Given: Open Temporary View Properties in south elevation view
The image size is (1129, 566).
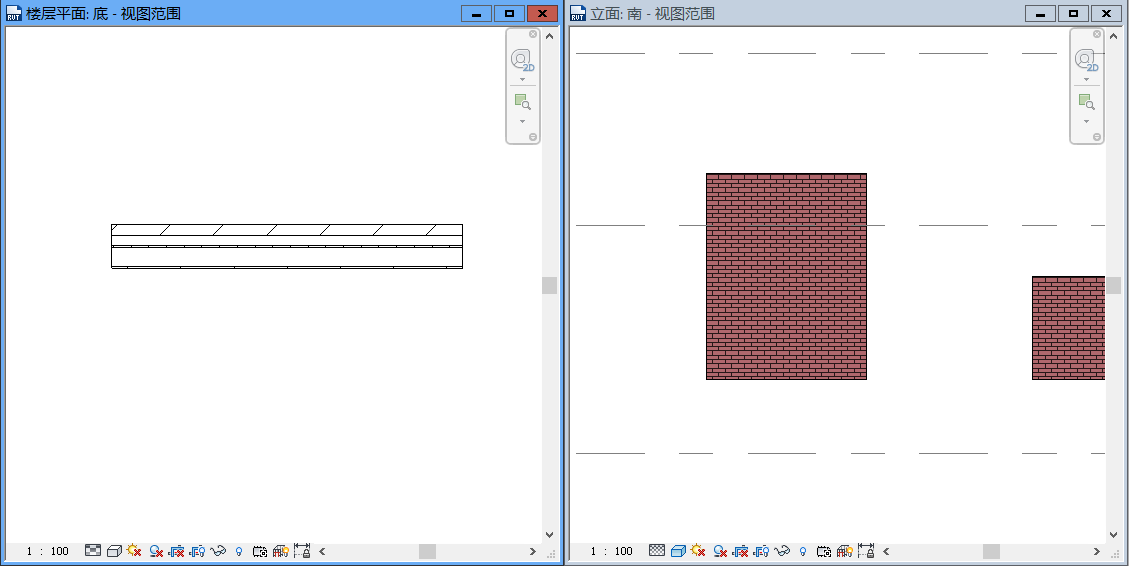Looking at the screenshot, I should point(824,552).
